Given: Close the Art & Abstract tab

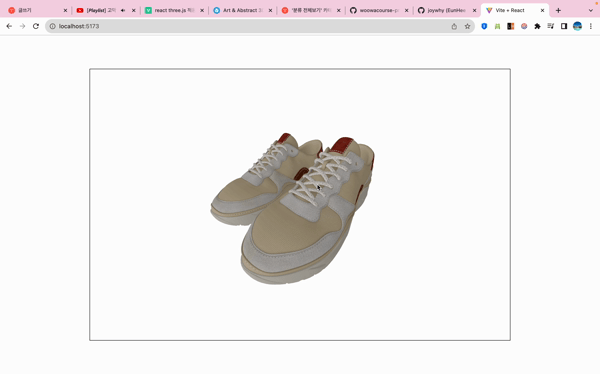Looking at the screenshot, I should 270,10.
